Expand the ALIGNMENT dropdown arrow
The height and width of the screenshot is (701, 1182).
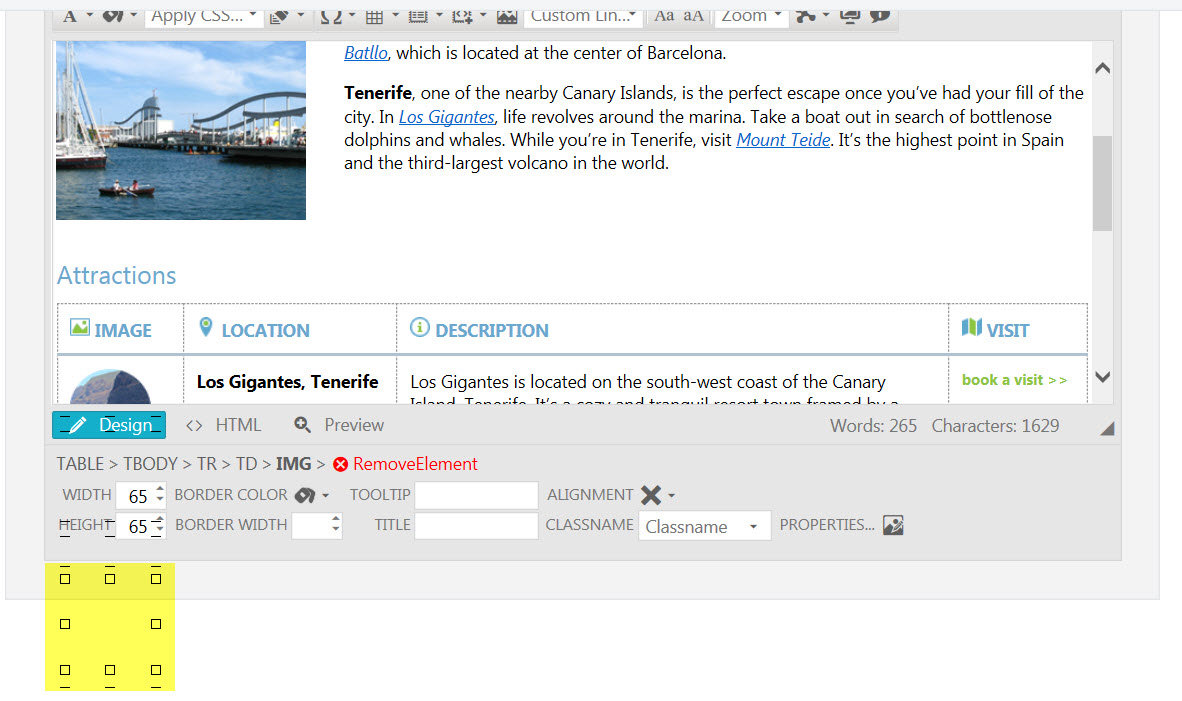[672, 496]
